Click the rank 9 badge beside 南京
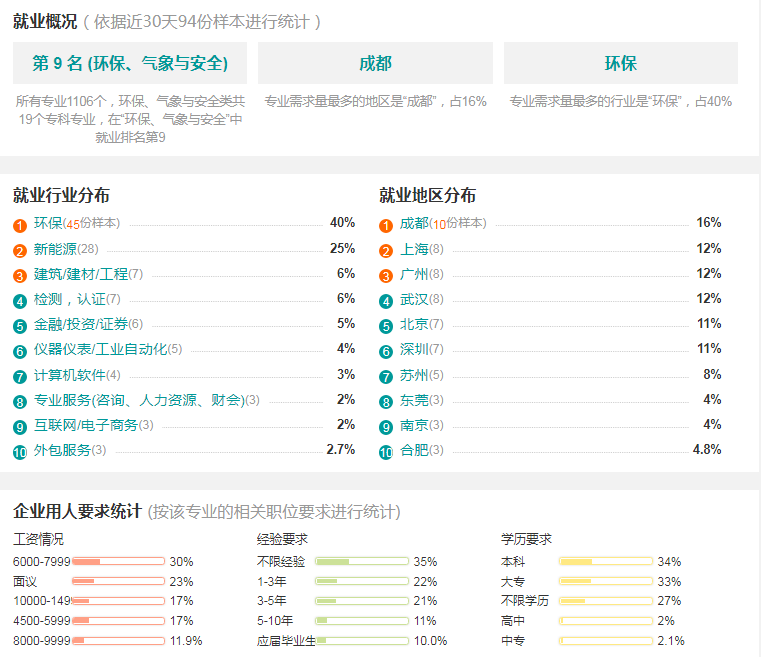Viewport: 761px width, 657px height. click(386, 427)
